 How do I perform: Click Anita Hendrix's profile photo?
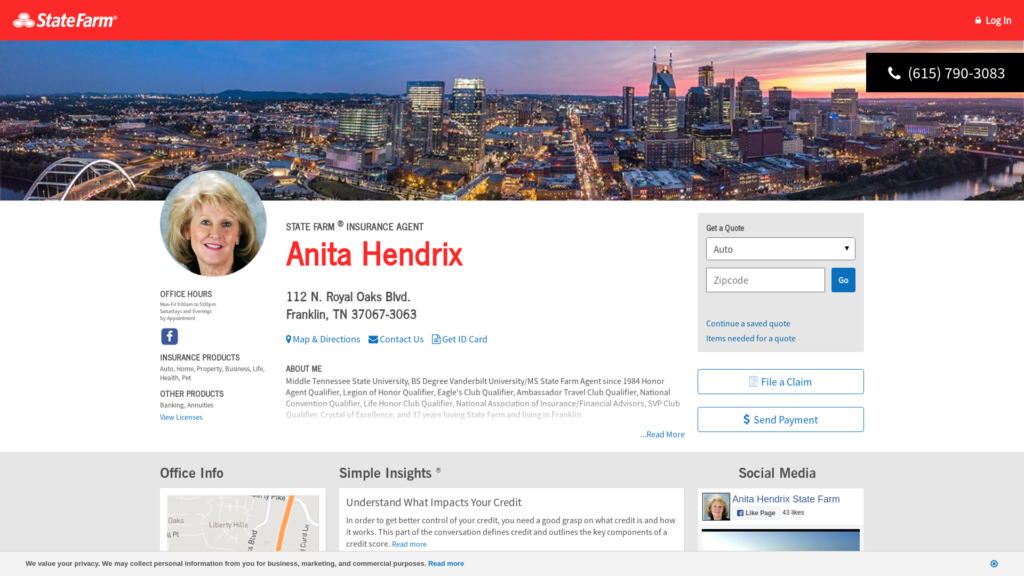click(x=213, y=224)
